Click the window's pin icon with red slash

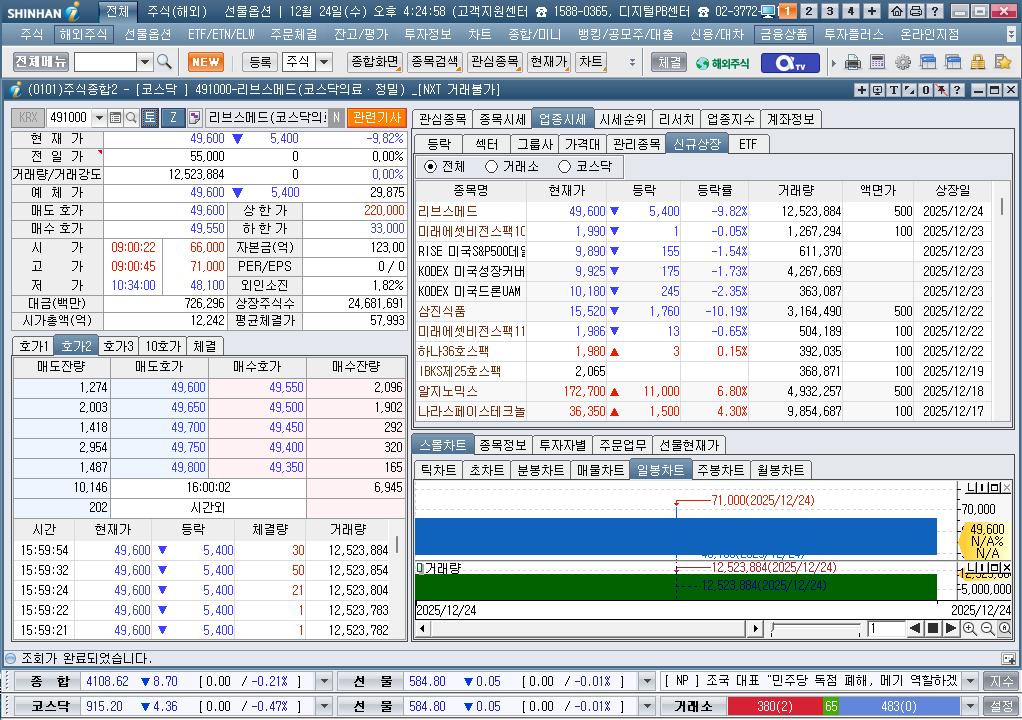[942, 90]
